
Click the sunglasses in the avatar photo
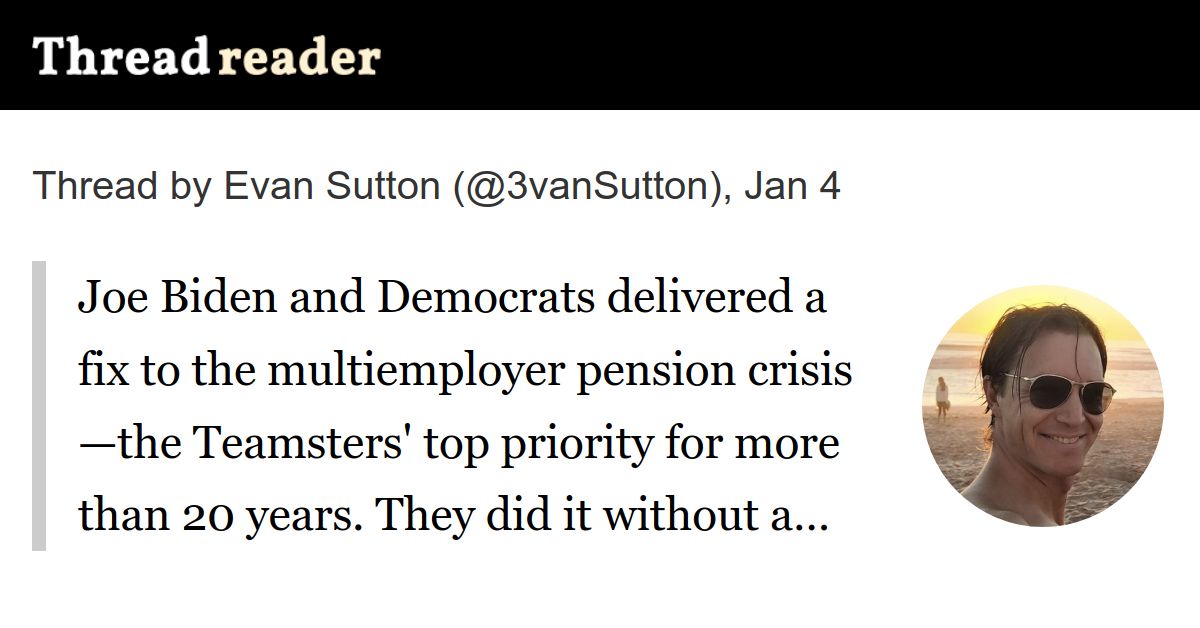point(1060,390)
